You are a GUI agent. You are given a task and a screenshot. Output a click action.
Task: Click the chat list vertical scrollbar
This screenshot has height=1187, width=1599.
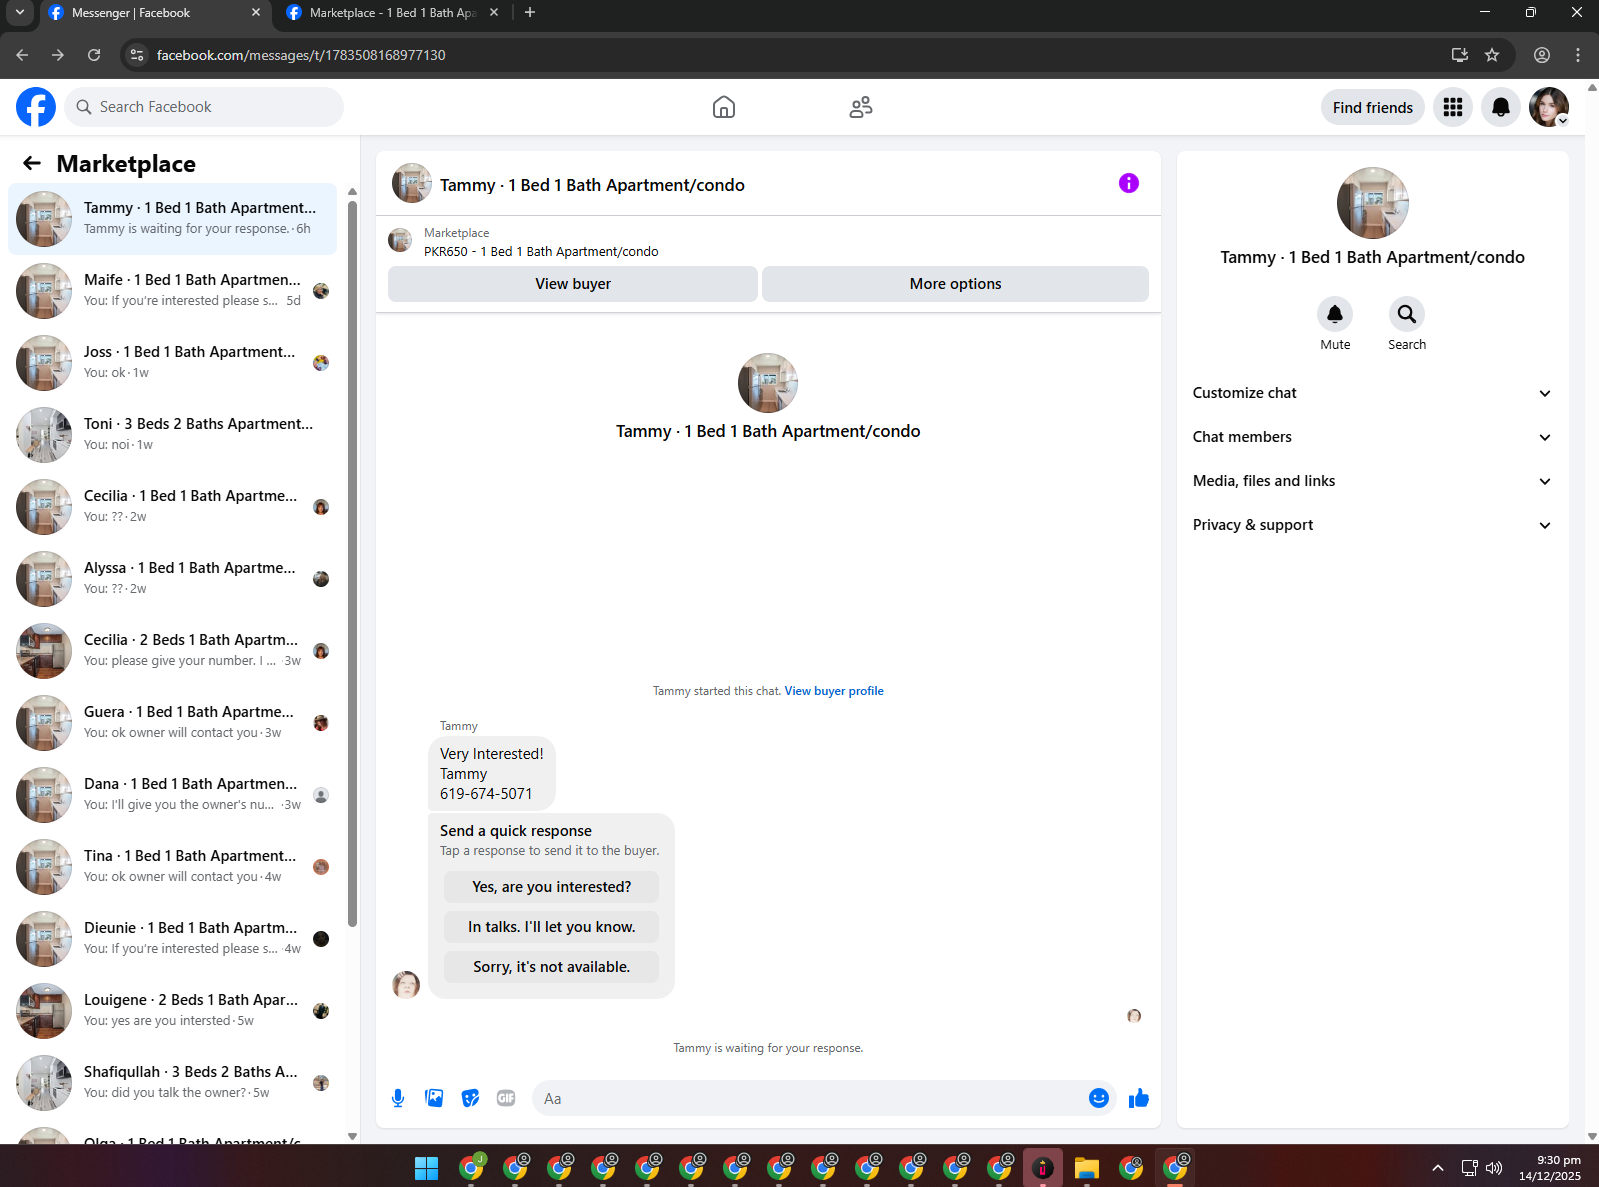click(x=352, y=564)
